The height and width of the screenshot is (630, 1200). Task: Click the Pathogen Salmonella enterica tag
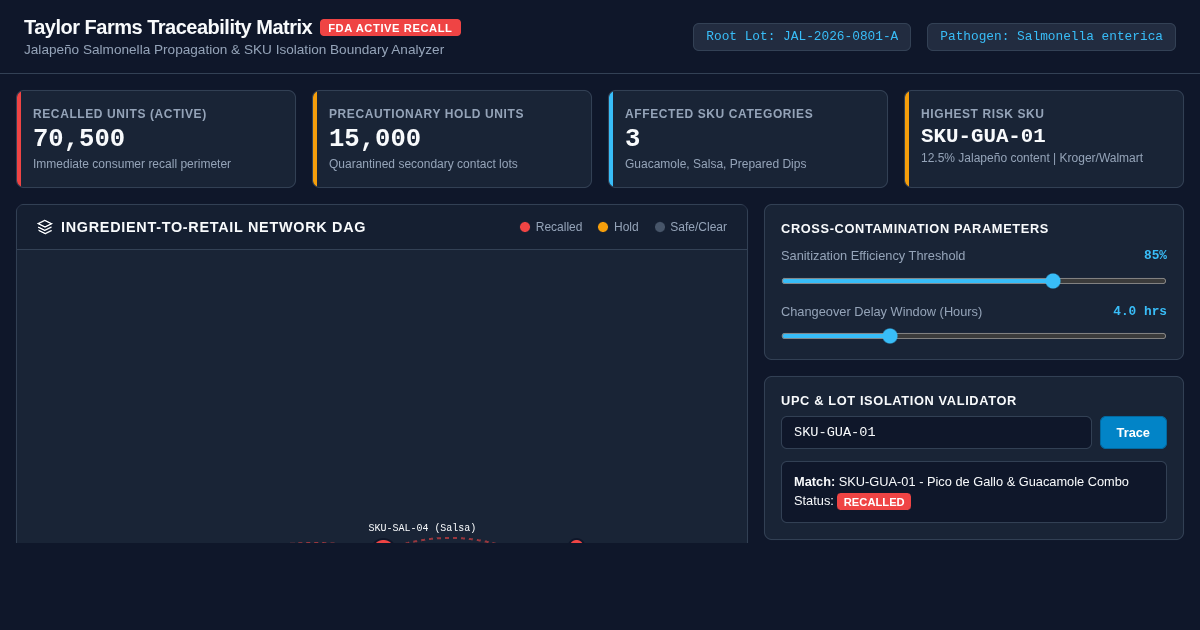coord(1051,37)
